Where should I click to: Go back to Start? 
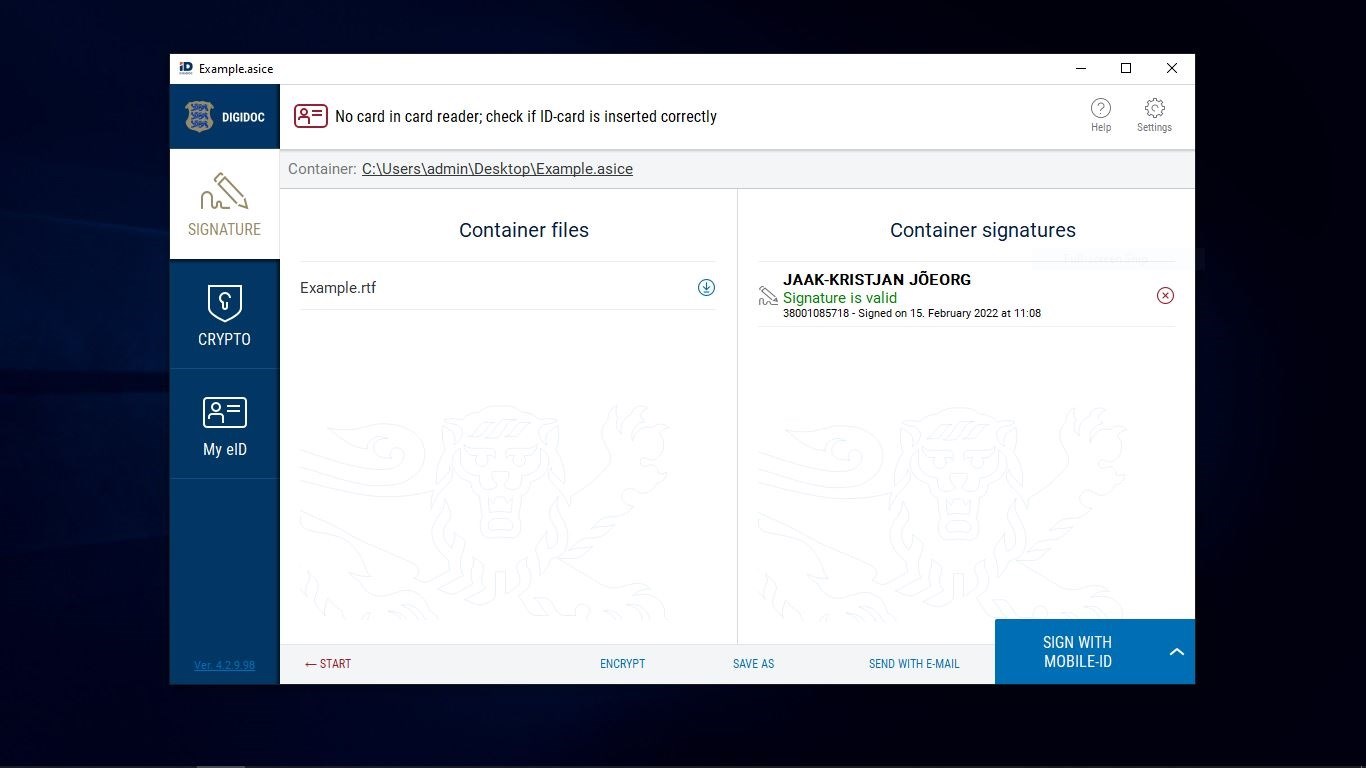pyautogui.click(x=328, y=664)
